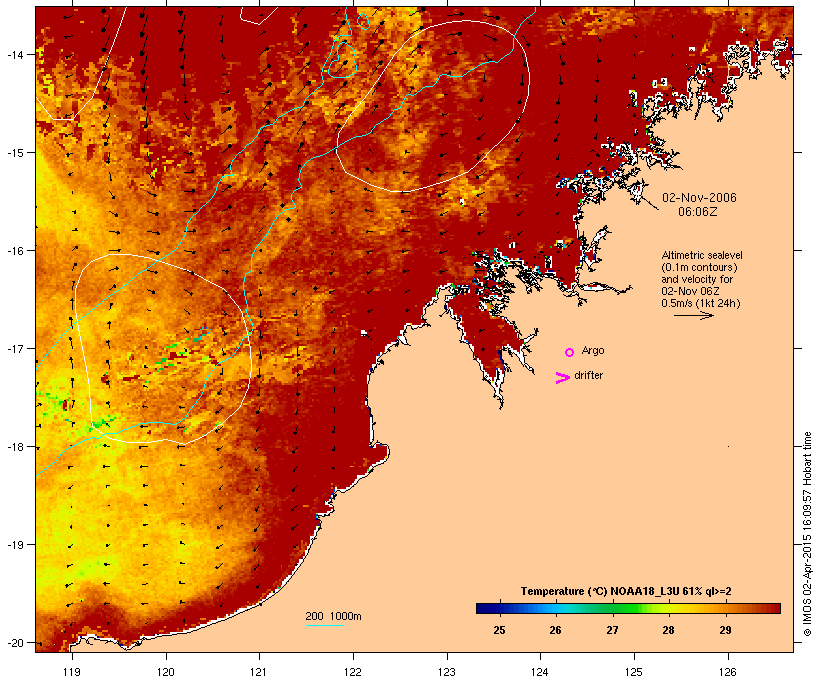The height and width of the screenshot is (680, 820).
Task: Click the longitude axis label 119
Action: pyautogui.click(x=72, y=672)
